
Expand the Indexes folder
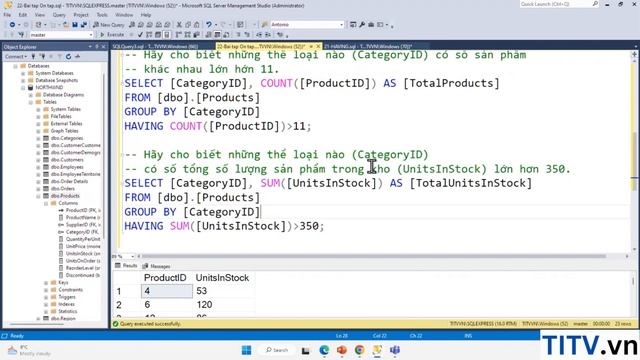(x=46, y=304)
